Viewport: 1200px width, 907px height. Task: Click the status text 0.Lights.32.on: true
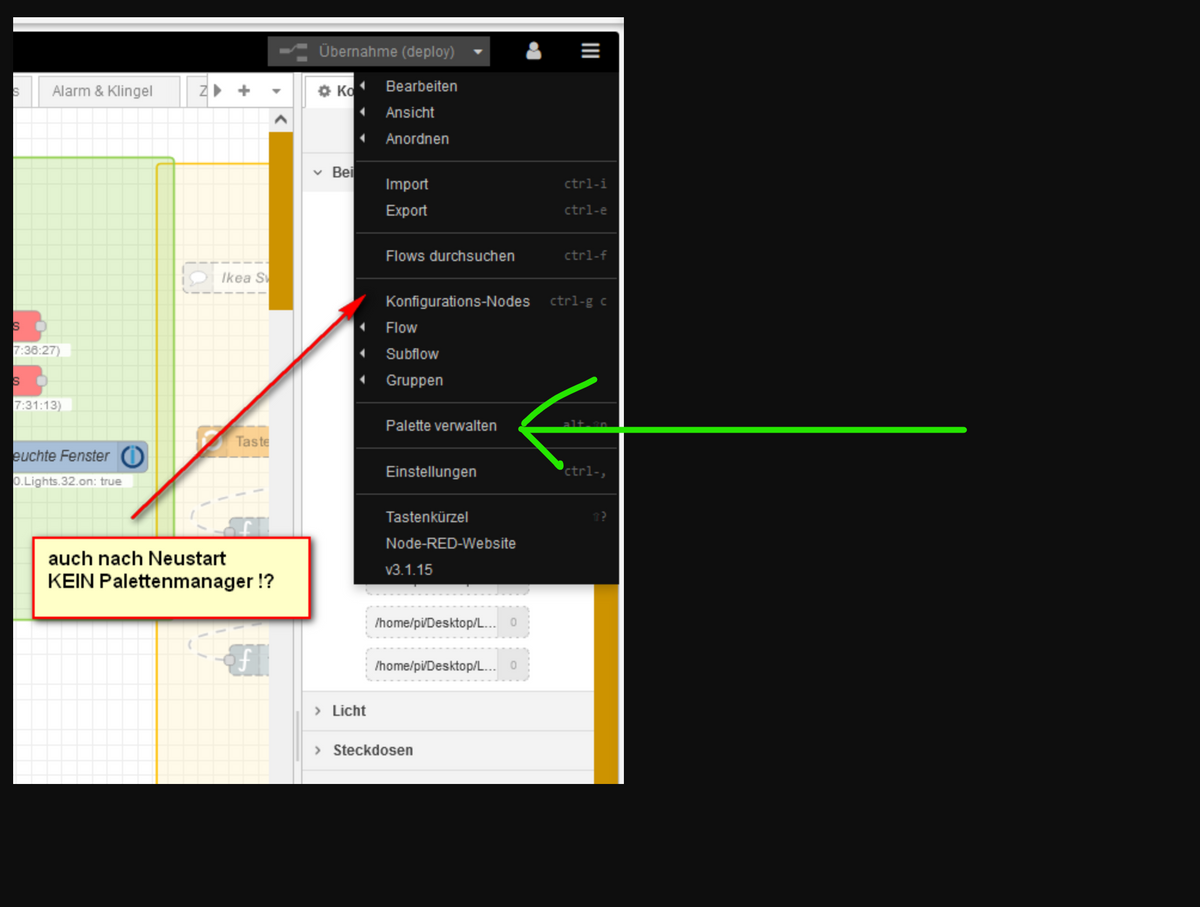[68, 481]
